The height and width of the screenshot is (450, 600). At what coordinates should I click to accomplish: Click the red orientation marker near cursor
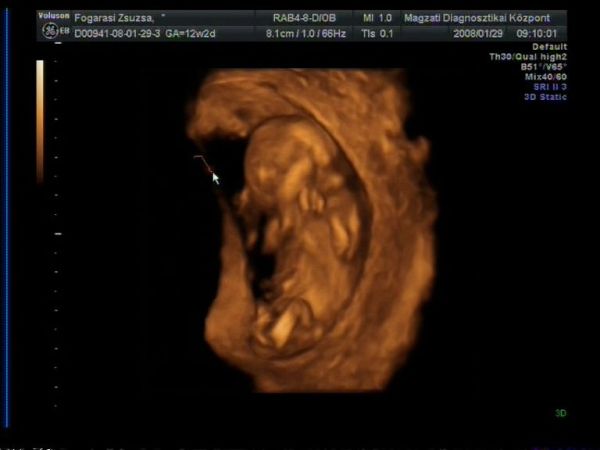pyautogui.click(x=202, y=163)
